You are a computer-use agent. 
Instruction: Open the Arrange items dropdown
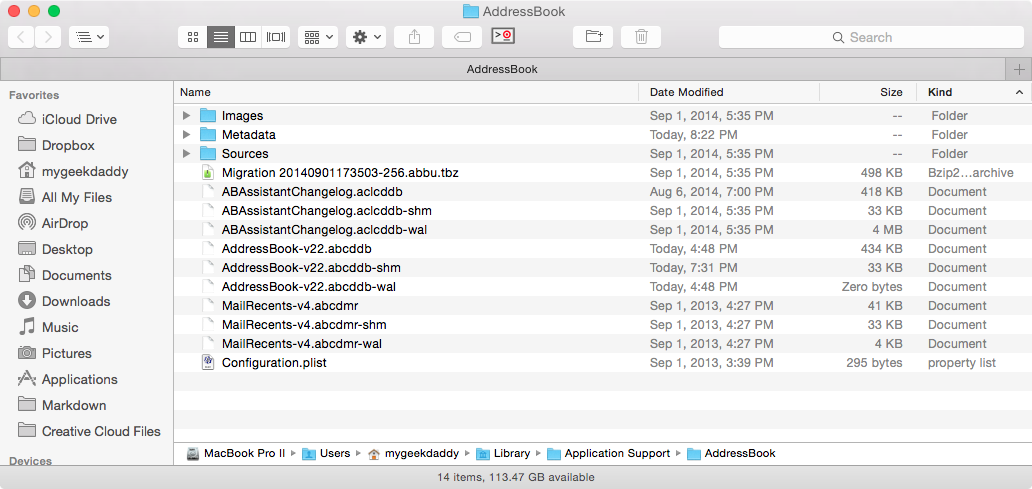pyautogui.click(x=318, y=37)
